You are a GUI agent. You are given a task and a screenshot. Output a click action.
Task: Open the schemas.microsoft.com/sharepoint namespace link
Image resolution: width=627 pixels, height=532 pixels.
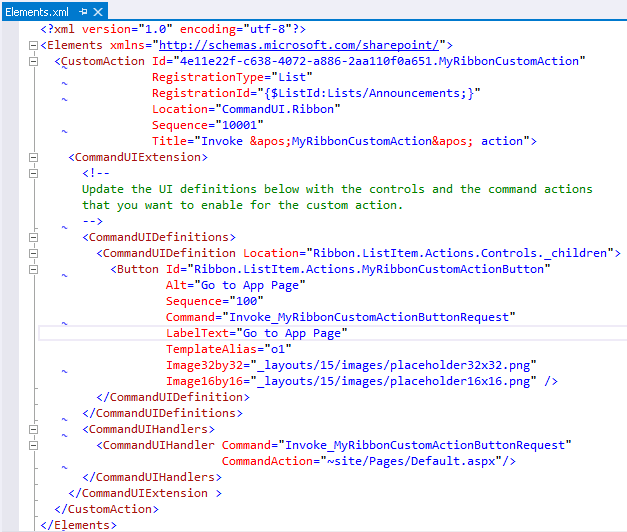point(299,45)
